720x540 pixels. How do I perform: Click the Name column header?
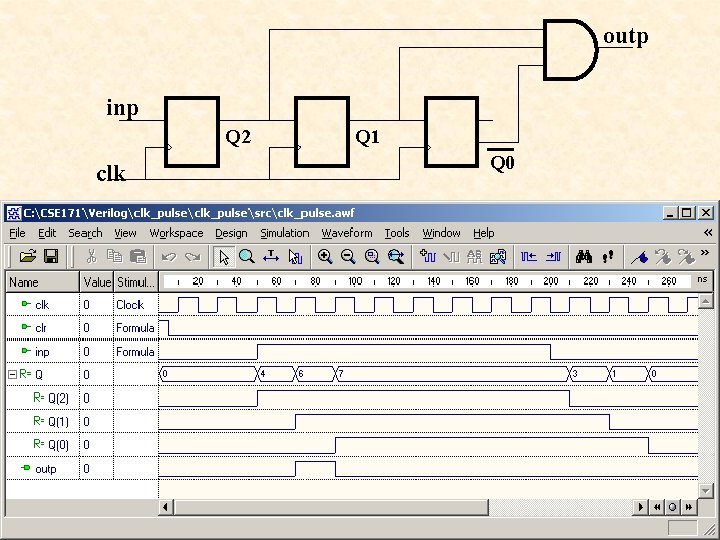[43, 282]
